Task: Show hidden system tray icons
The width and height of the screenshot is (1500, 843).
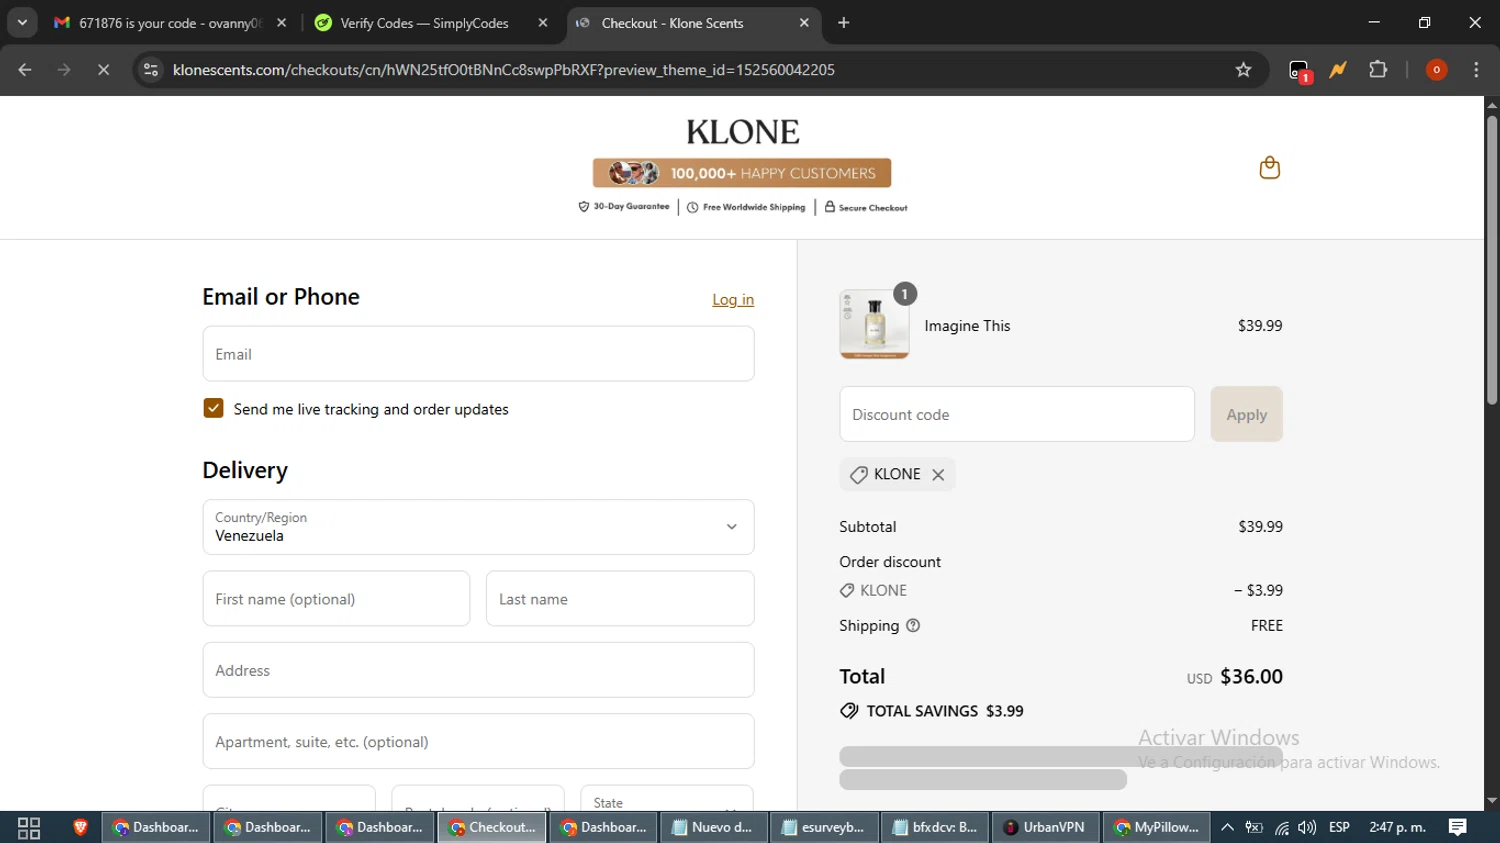Action: (1227, 827)
